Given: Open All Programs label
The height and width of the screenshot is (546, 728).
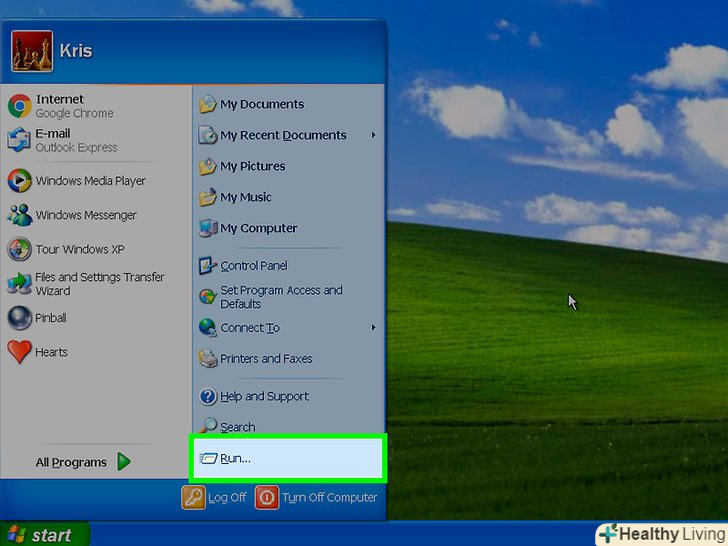Looking at the screenshot, I should (71, 462).
